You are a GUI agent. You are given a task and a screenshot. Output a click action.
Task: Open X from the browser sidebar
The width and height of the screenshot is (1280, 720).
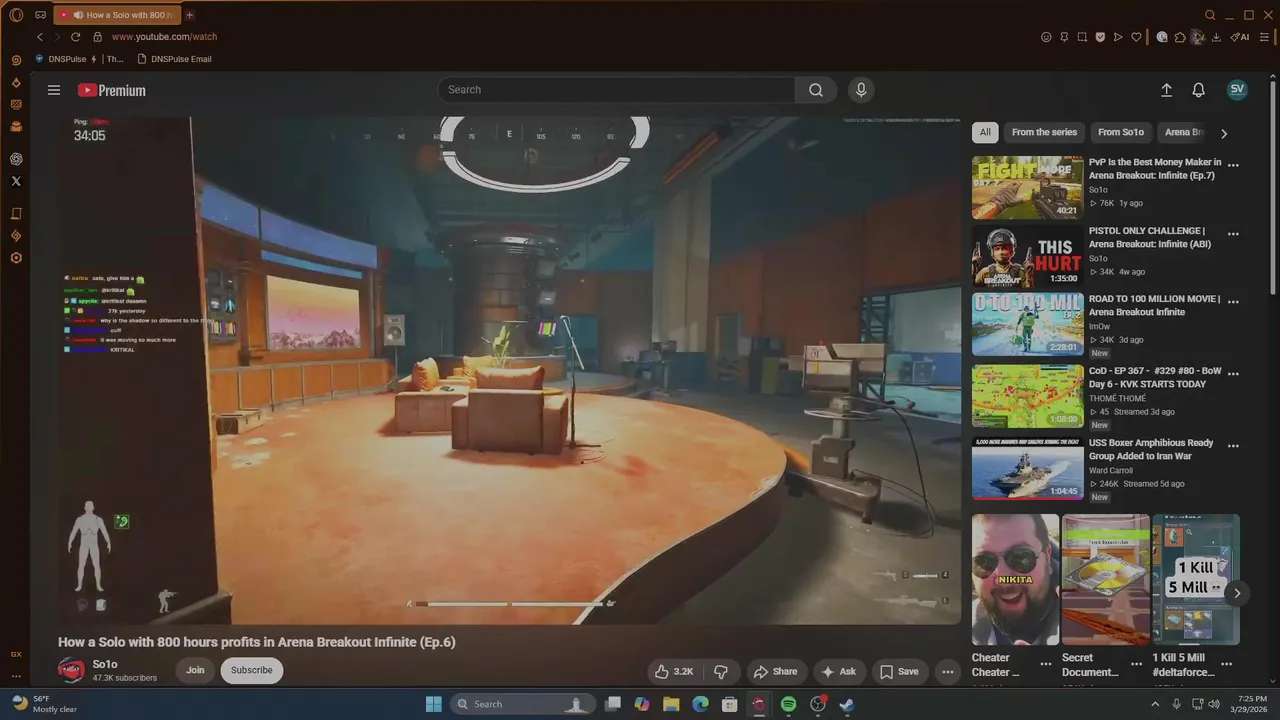click(16, 181)
